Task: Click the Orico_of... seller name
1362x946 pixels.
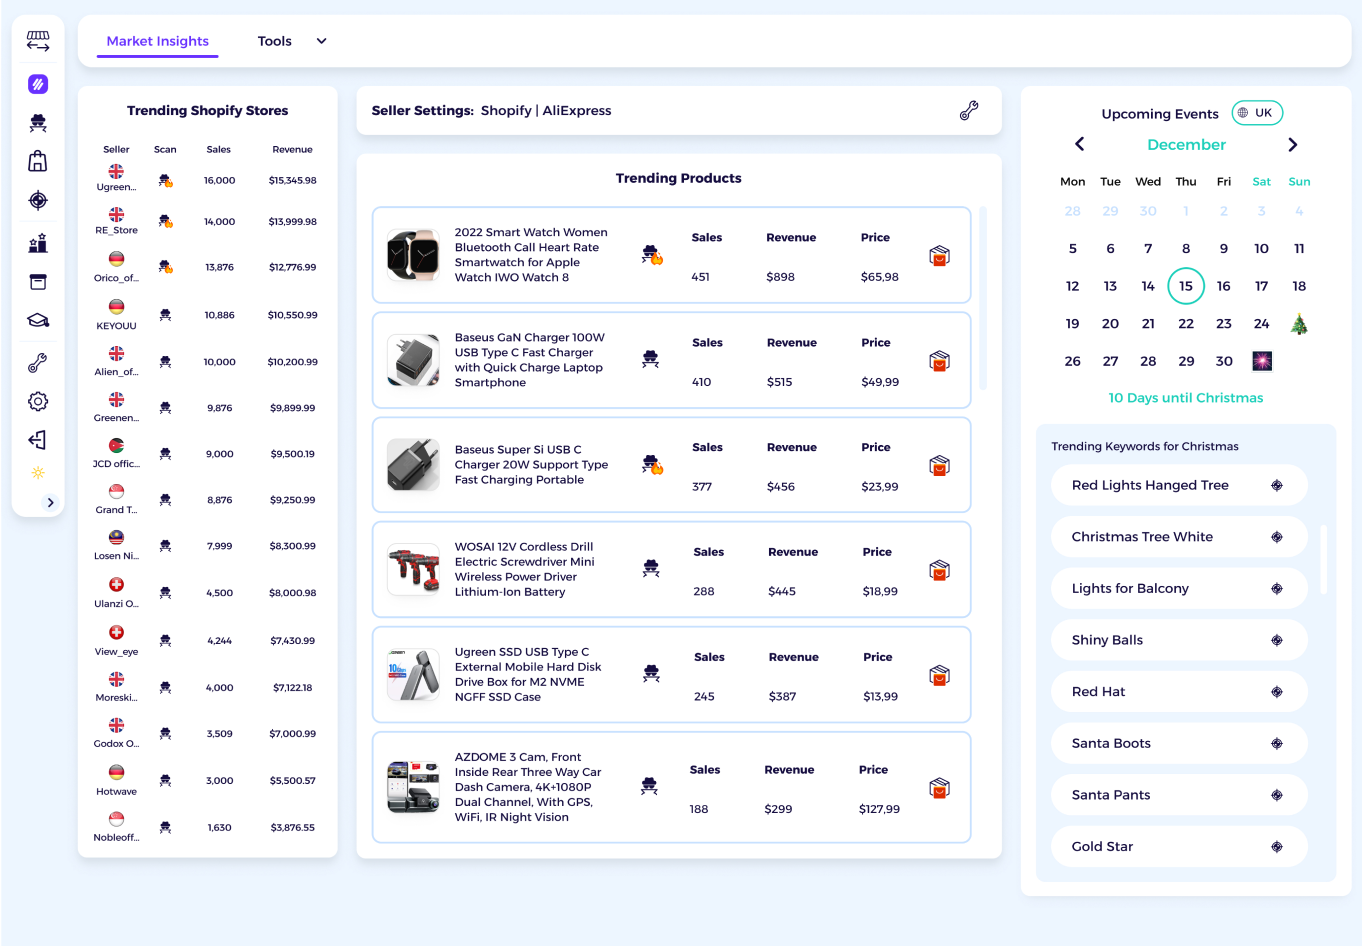Action: [116, 278]
